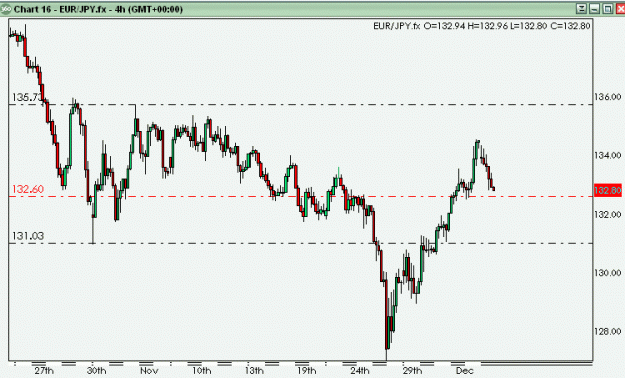The width and height of the screenshot is (625, 378).
Task: Close the Chart 16 window
Action: (x=620, y=9)
